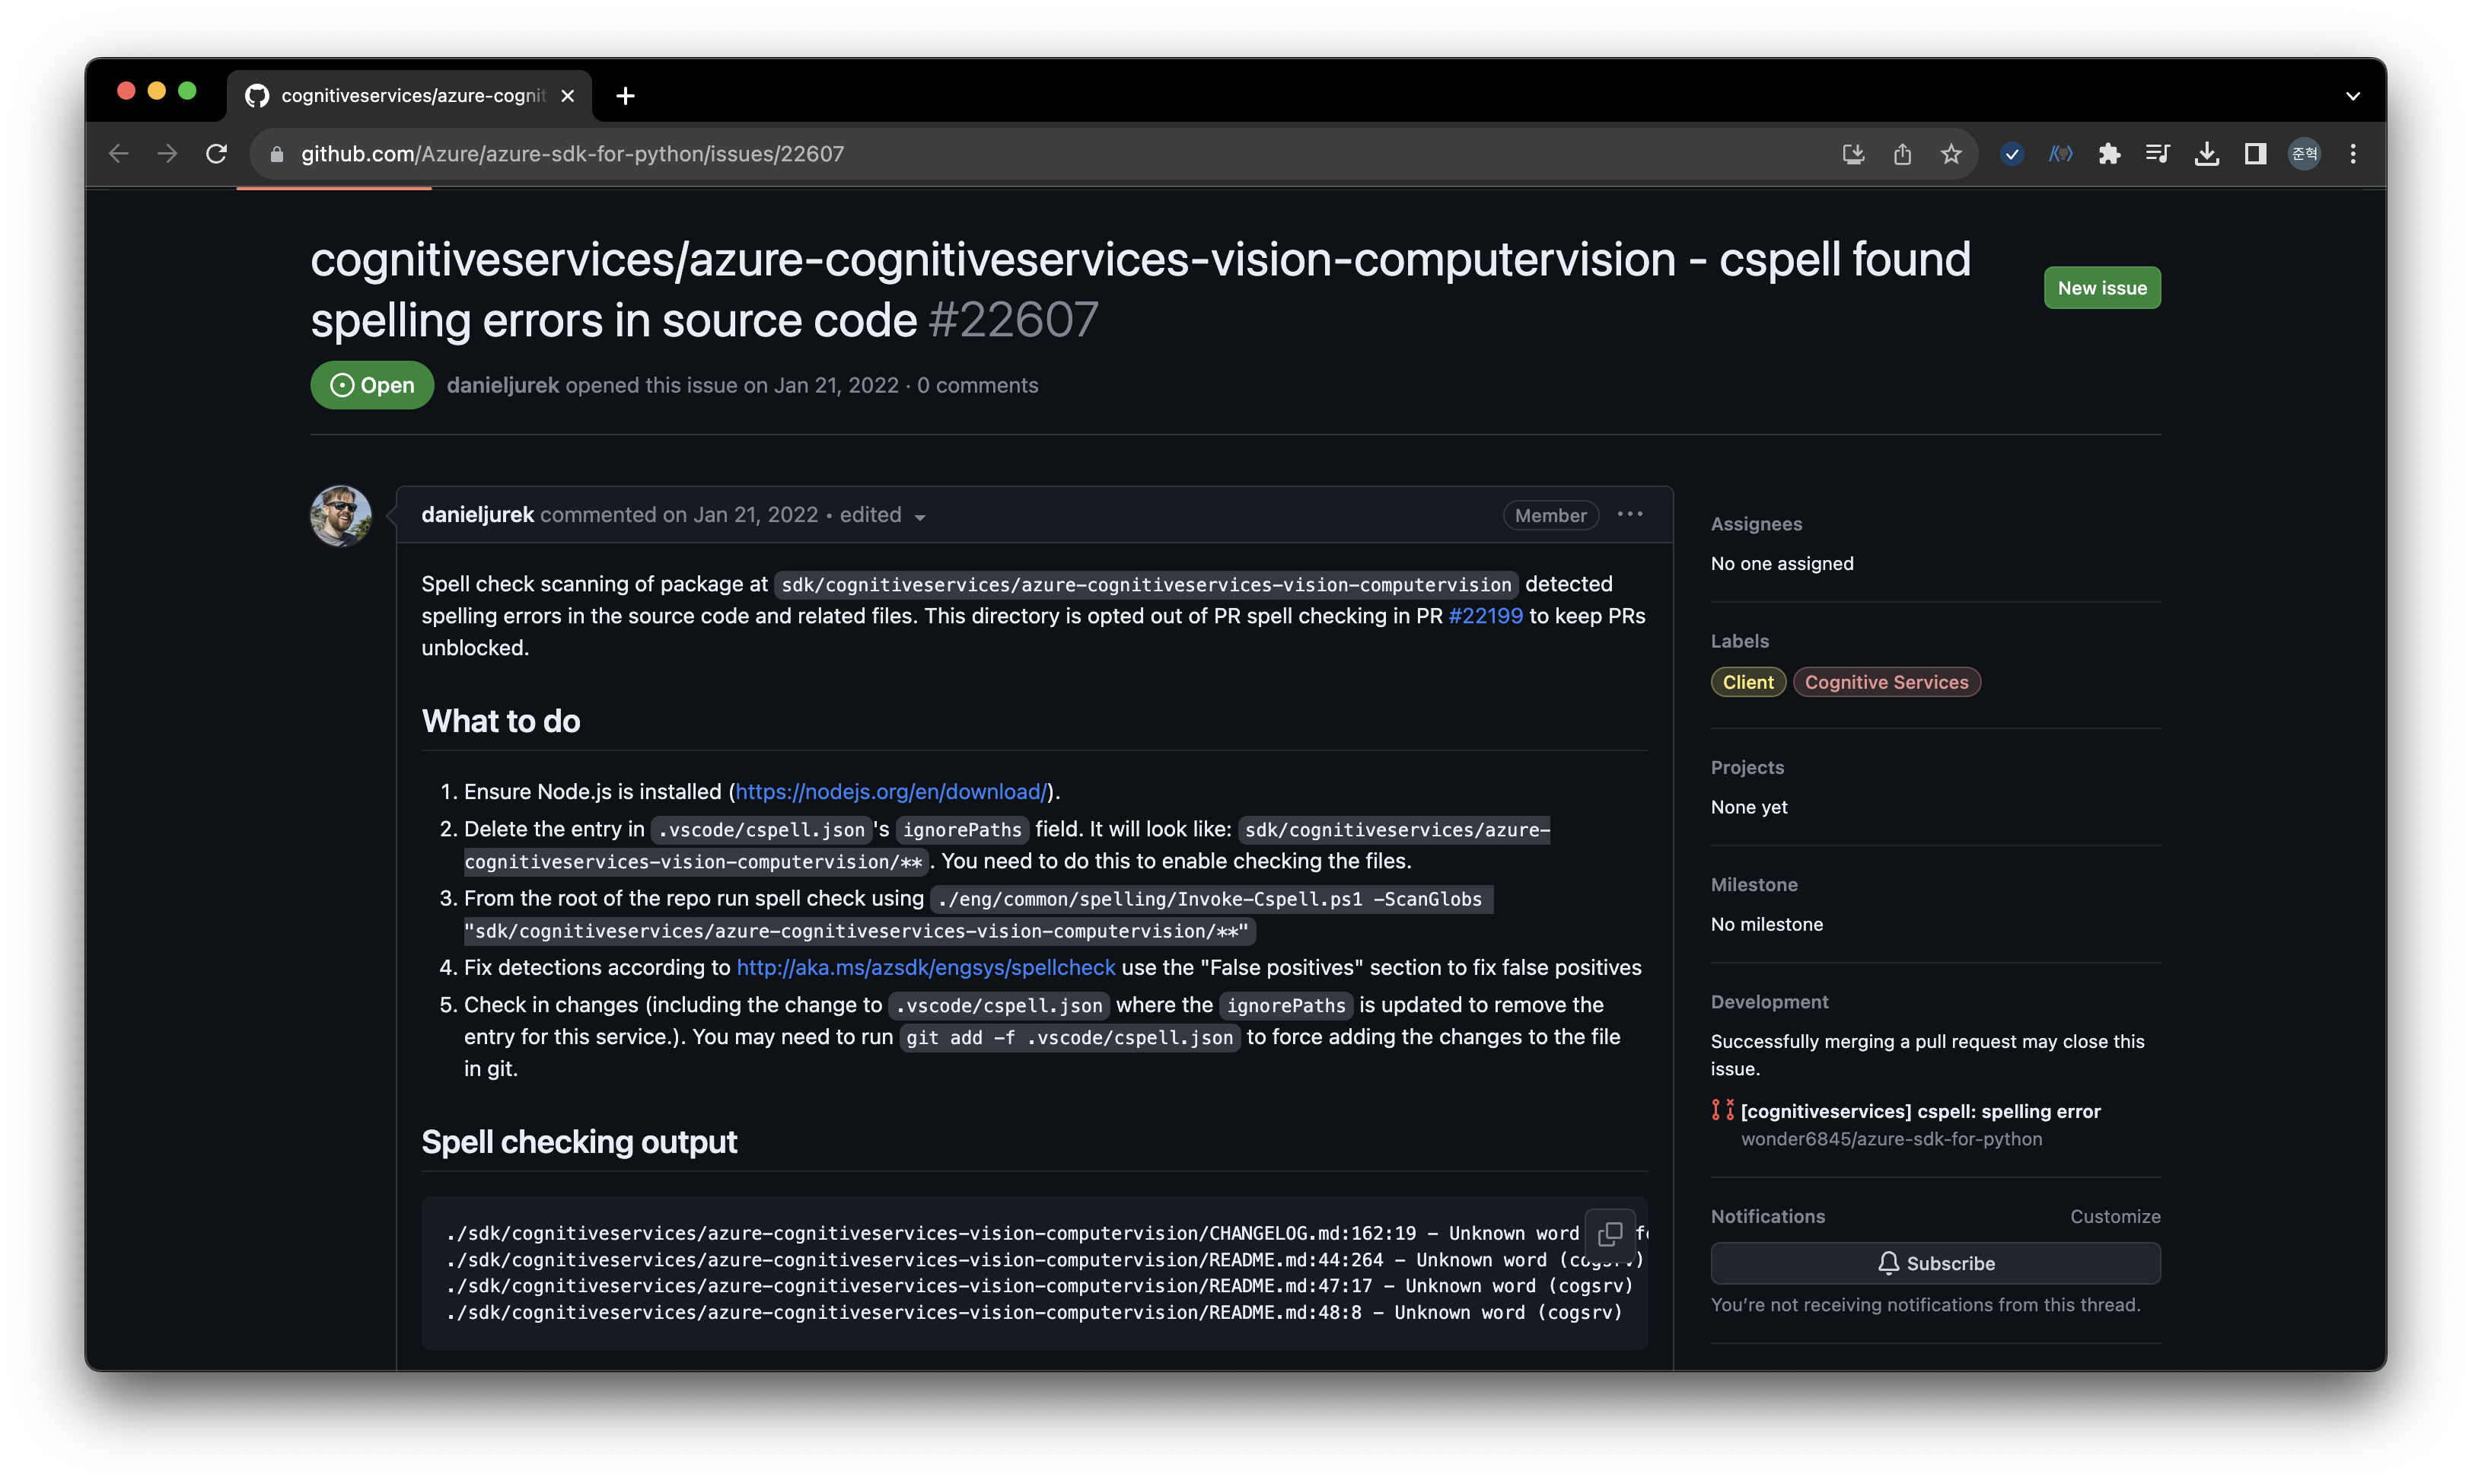Open the Chrome three-dot menu
This screenshot has width=2472, height=1484.
tap(2353, 154)
